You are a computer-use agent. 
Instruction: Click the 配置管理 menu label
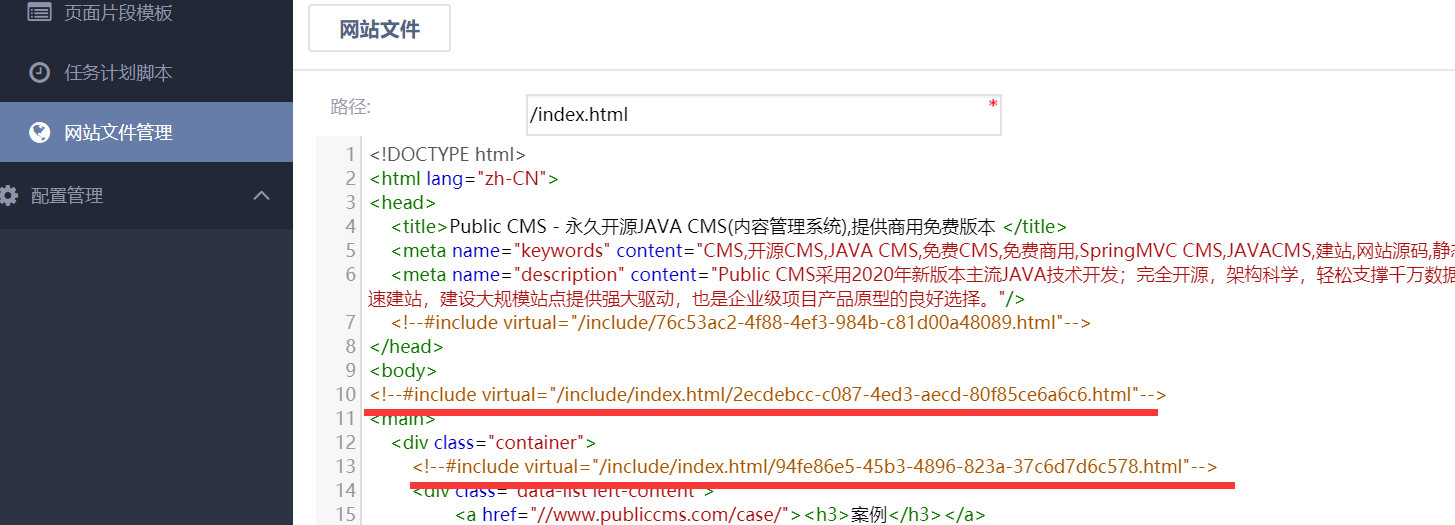[x=67, y=196]
